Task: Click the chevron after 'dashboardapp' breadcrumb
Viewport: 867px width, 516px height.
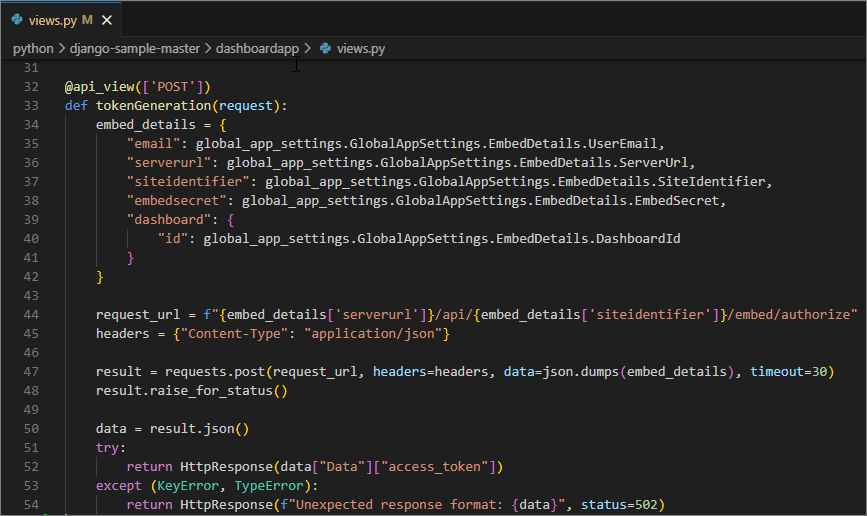Action: click(307, 48)
